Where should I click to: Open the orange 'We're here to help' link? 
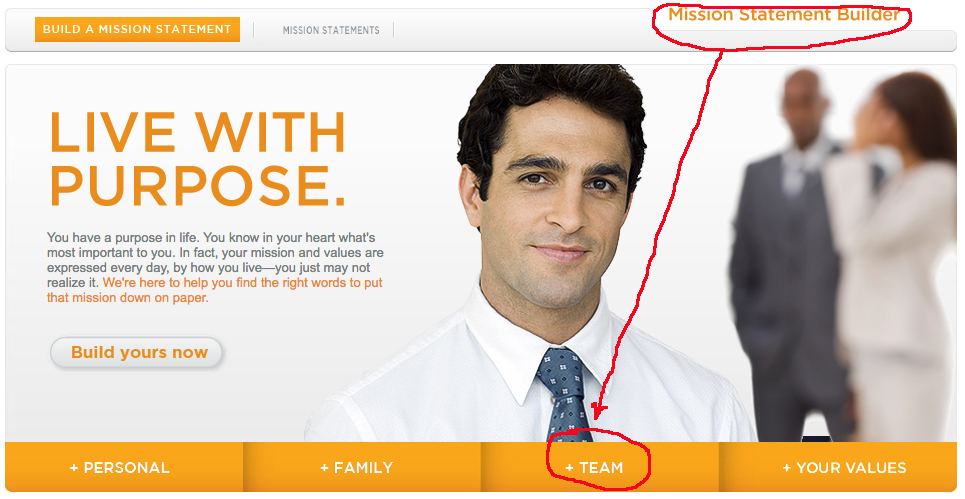[x=215, y=290]
